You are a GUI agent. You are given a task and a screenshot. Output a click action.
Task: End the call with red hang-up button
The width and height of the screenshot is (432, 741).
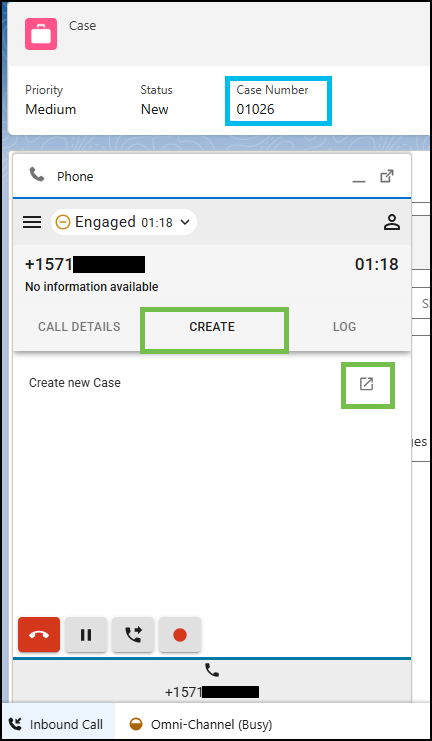pyautogui.click(x=39, y=635)
